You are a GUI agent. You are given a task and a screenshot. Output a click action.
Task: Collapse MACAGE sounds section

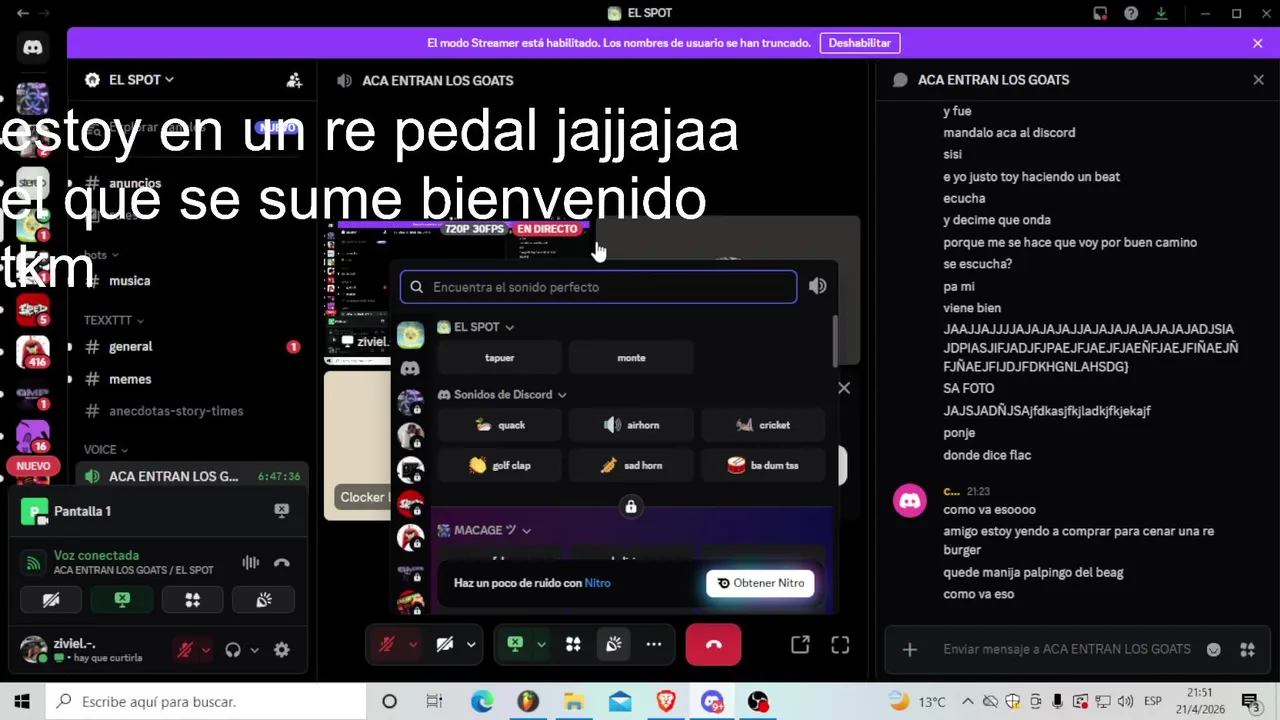[x=484, y=530]
